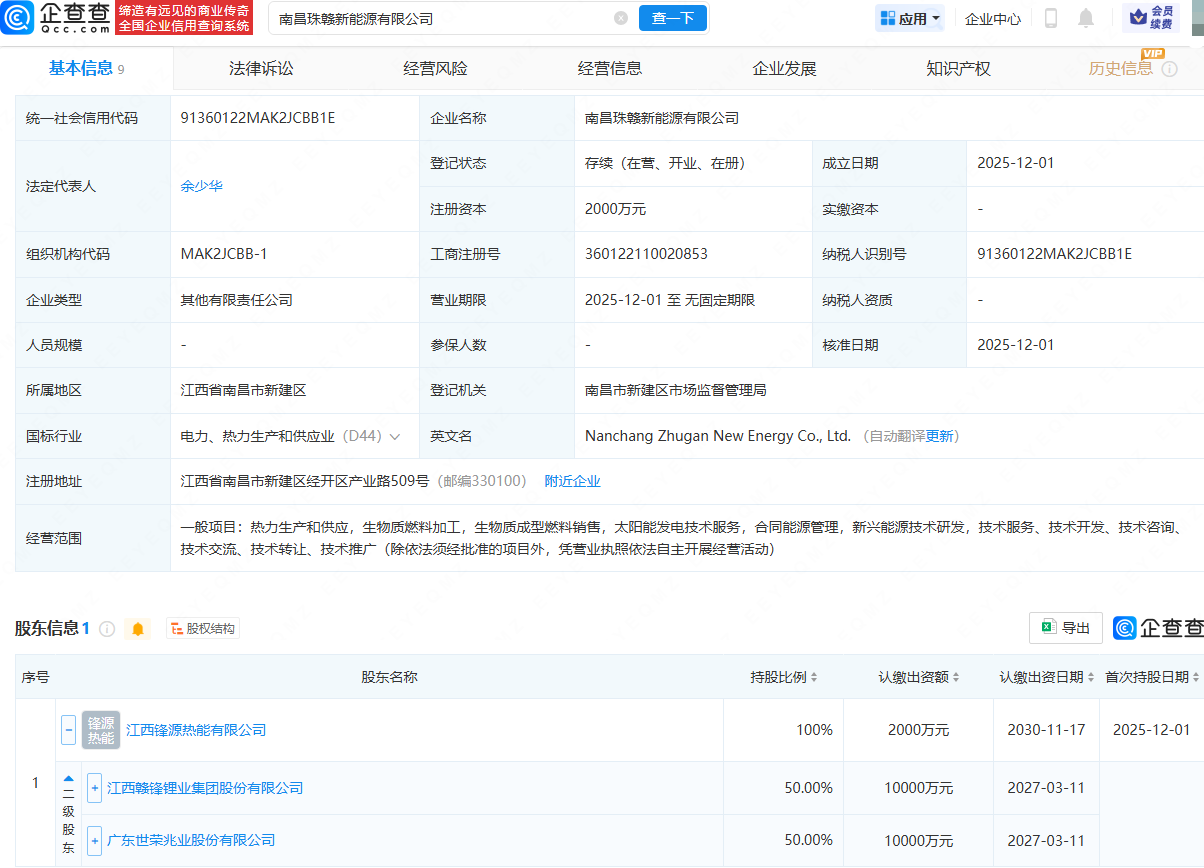Open the mobile app icon in the header
This screenshot has height=868, width=1204.
(x=1052, y=18)
